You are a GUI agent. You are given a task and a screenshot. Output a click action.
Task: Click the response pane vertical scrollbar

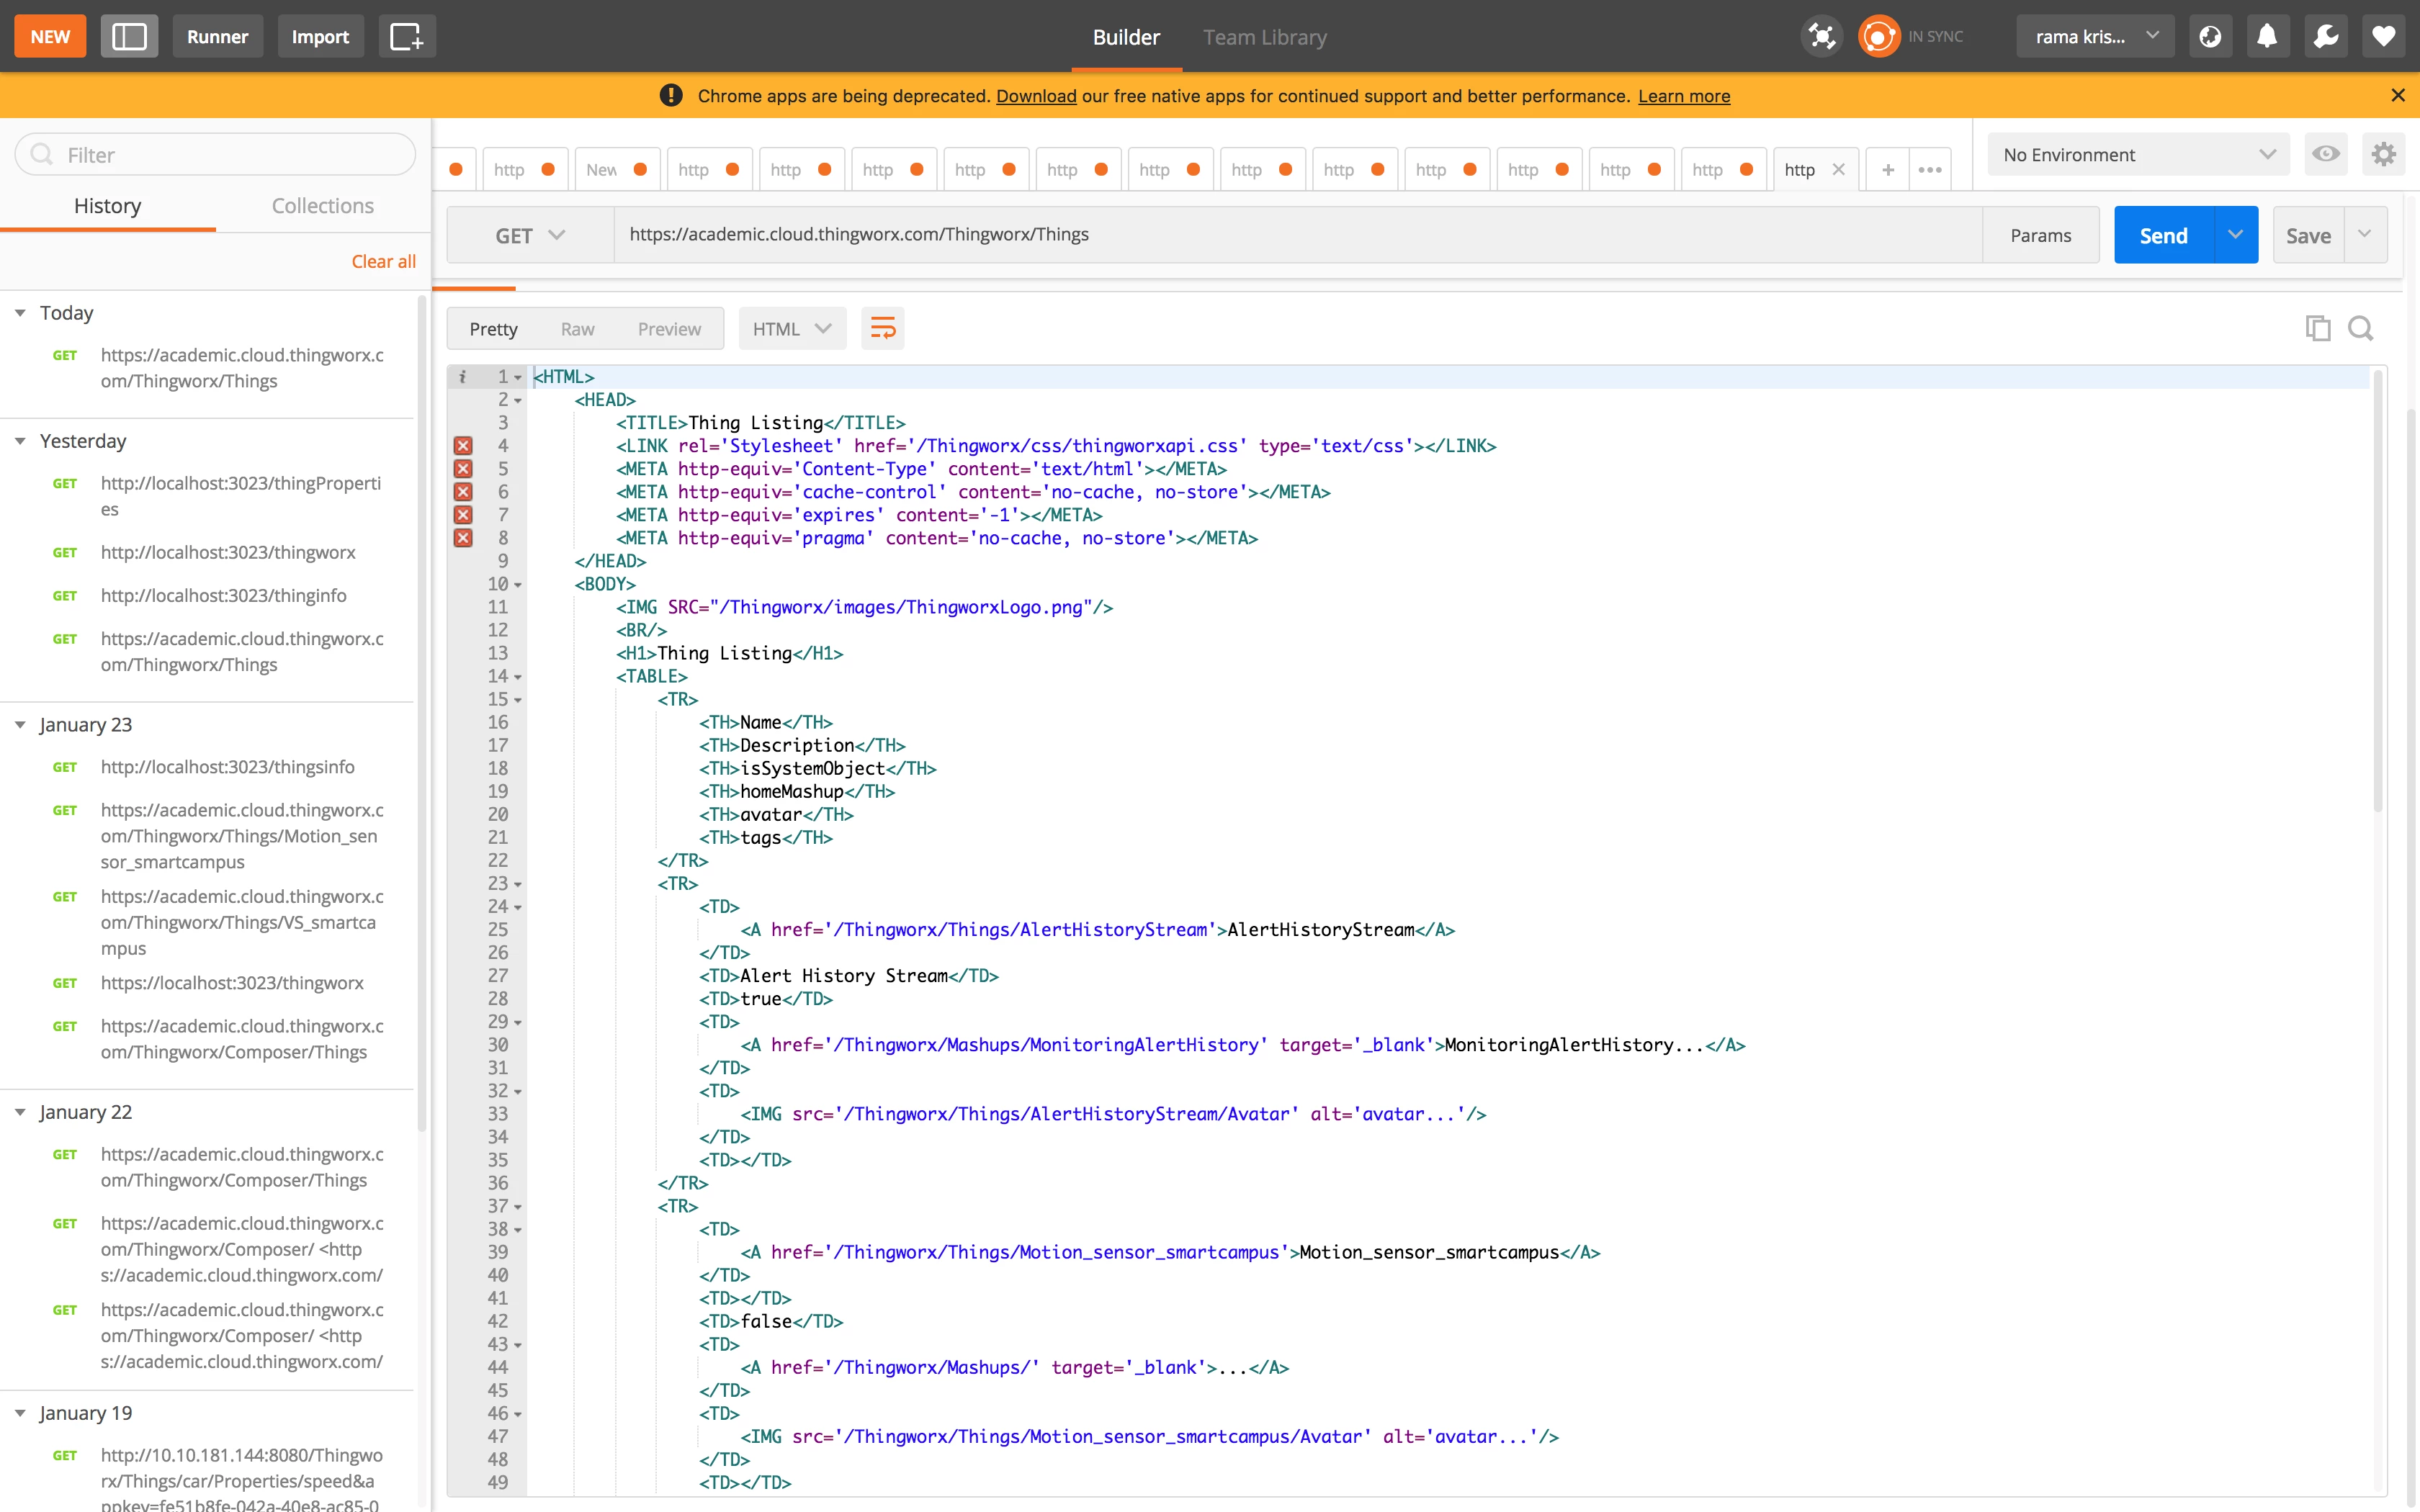(x=2378, y=590)
